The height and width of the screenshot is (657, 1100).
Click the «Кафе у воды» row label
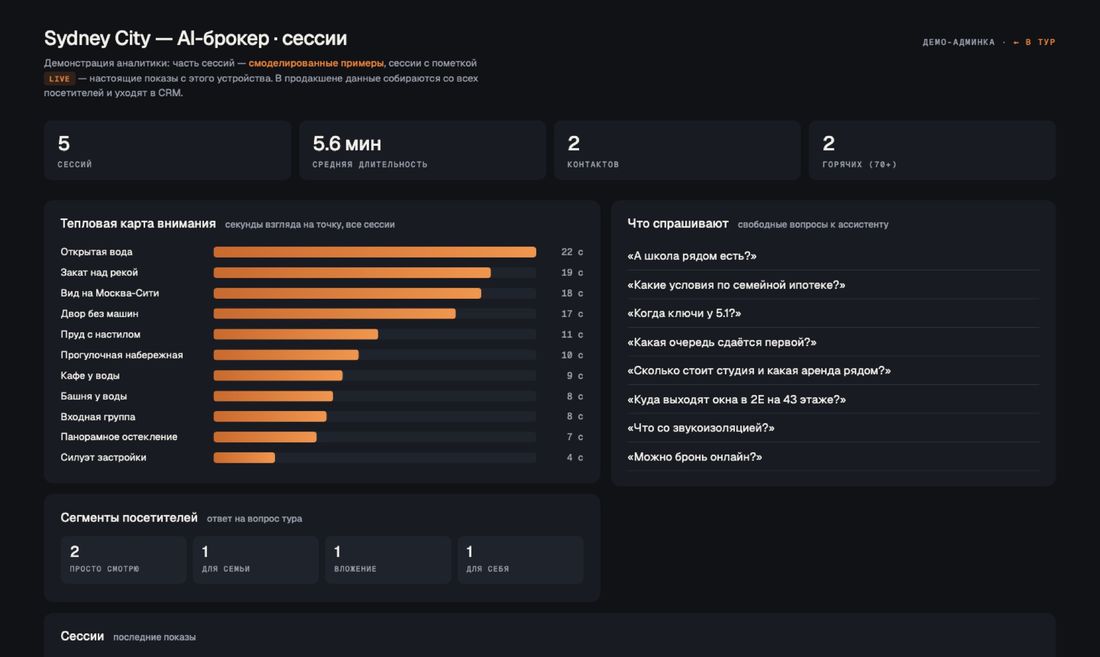tap(90, 376)
